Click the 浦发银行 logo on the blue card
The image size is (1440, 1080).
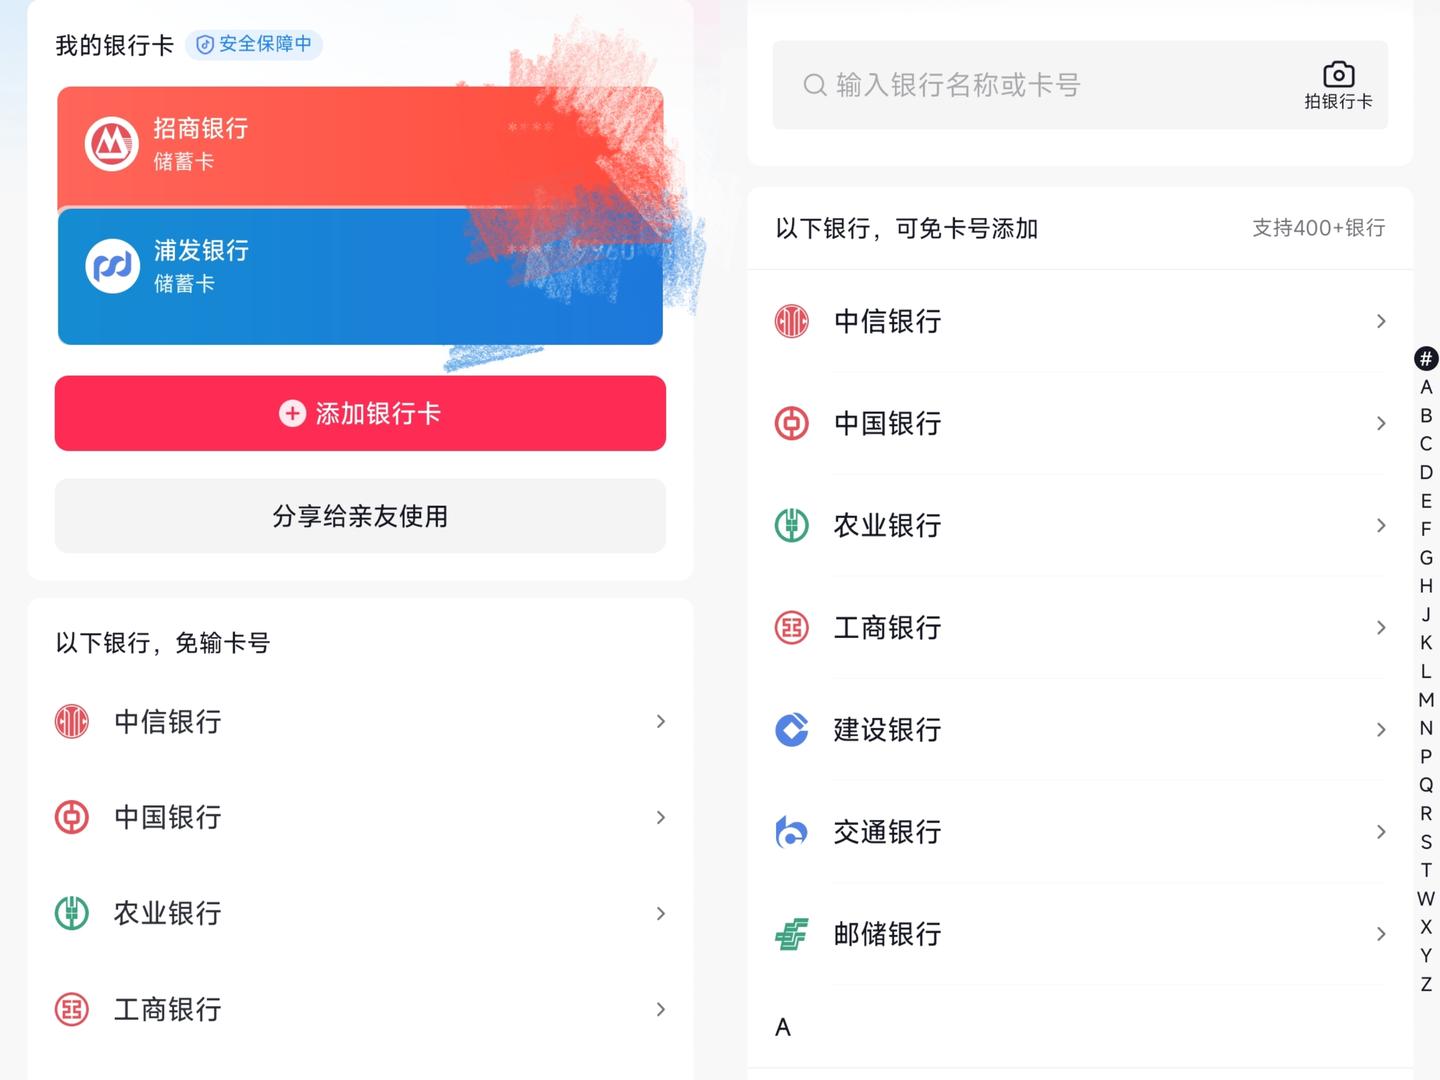[111, 266]
